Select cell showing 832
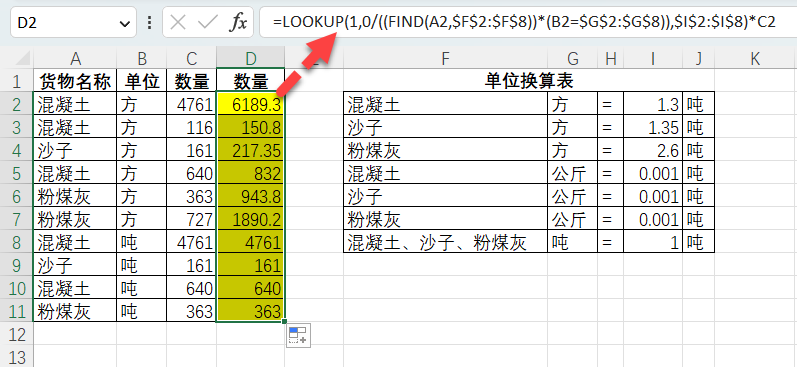This screenshot has height=367, width=797. 251,173
